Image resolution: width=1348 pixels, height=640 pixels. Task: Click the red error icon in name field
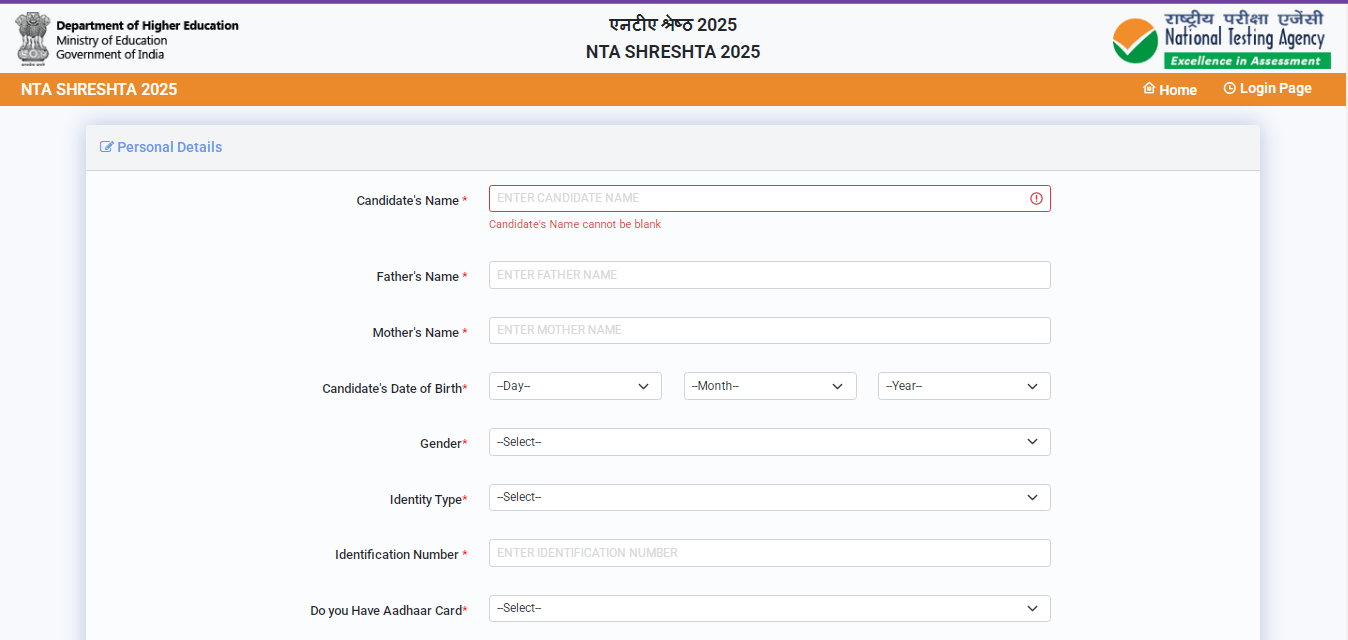(1036, 199)
